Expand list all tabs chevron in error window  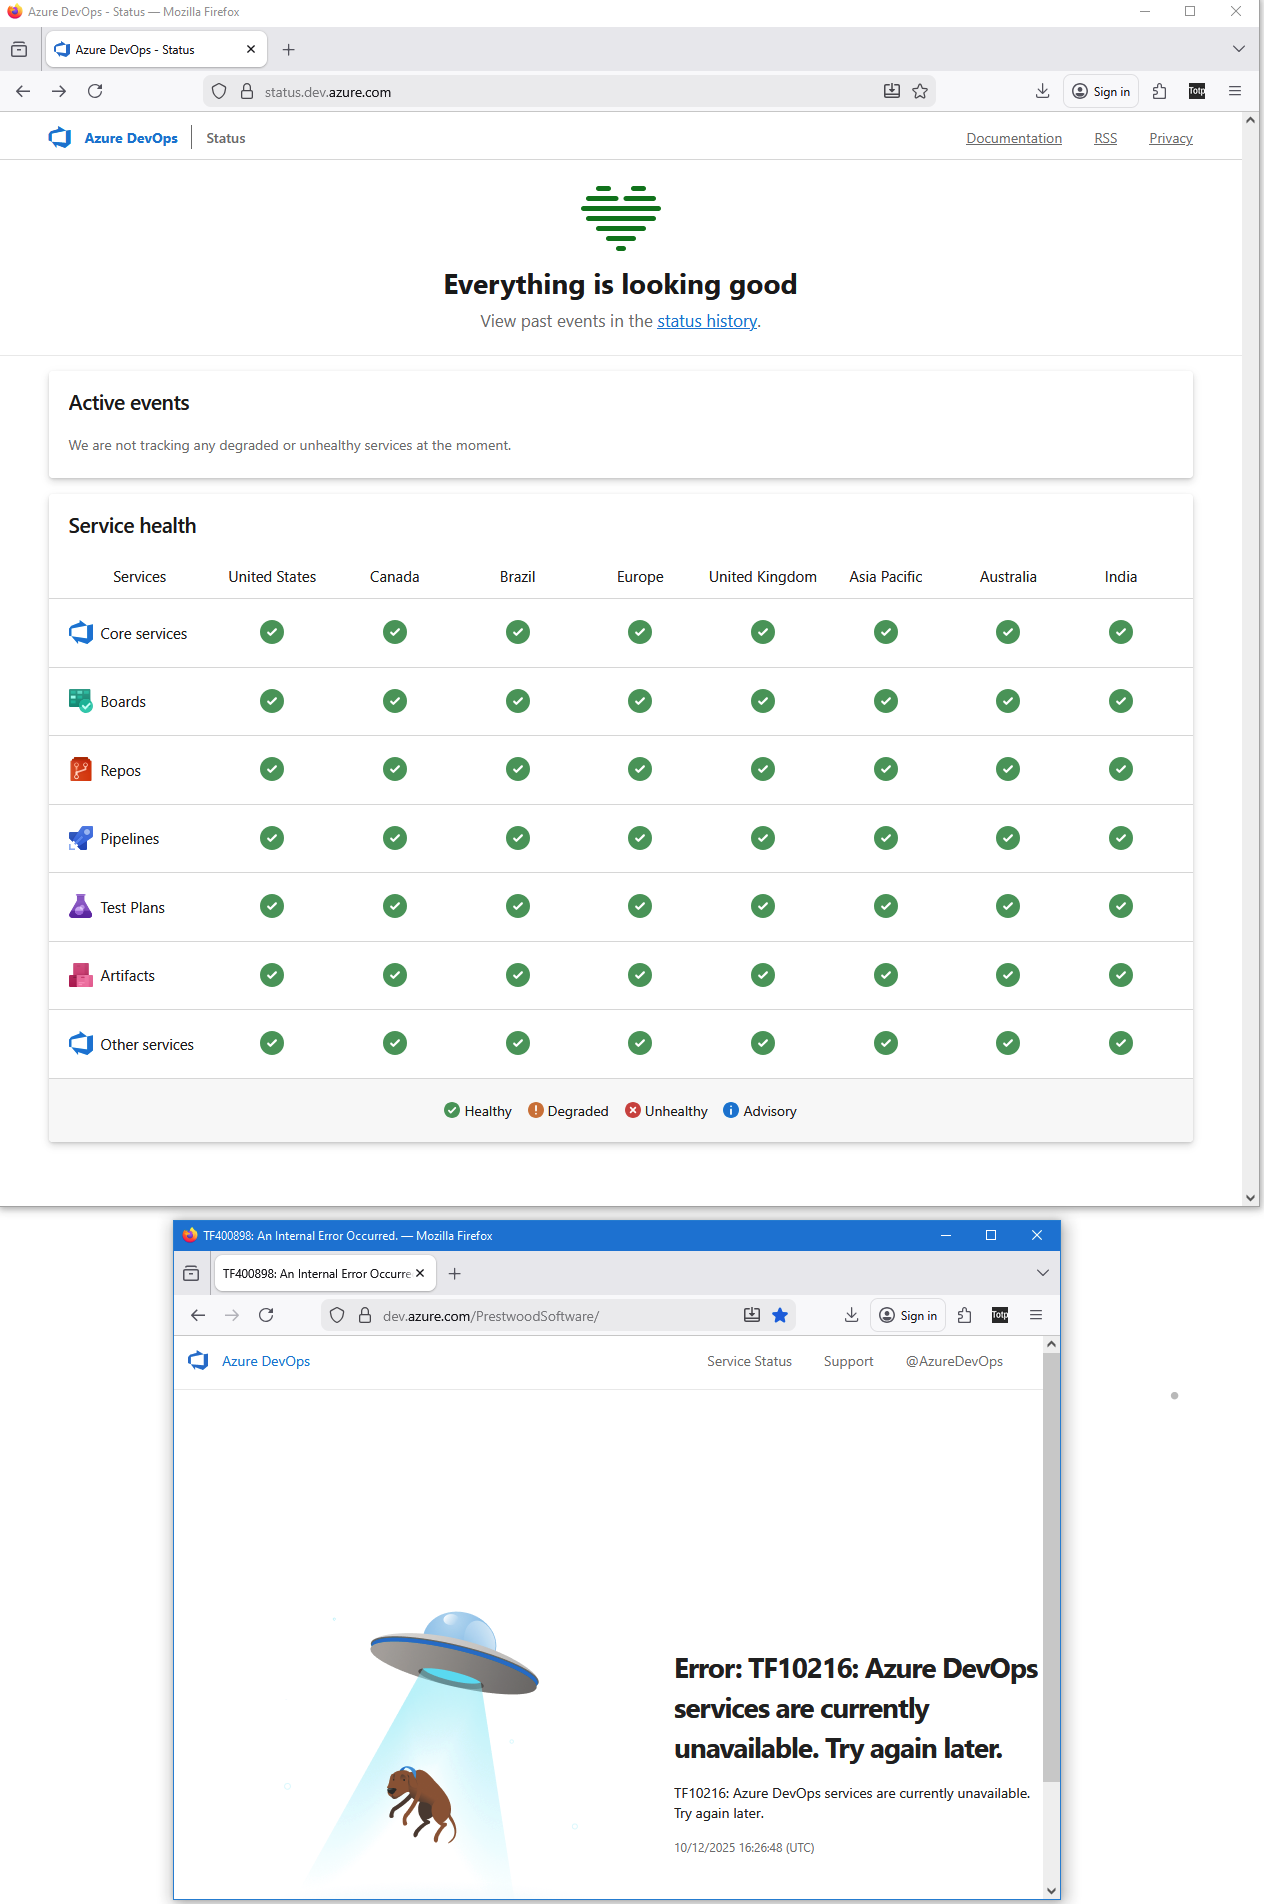(x=1043, y=1273)
